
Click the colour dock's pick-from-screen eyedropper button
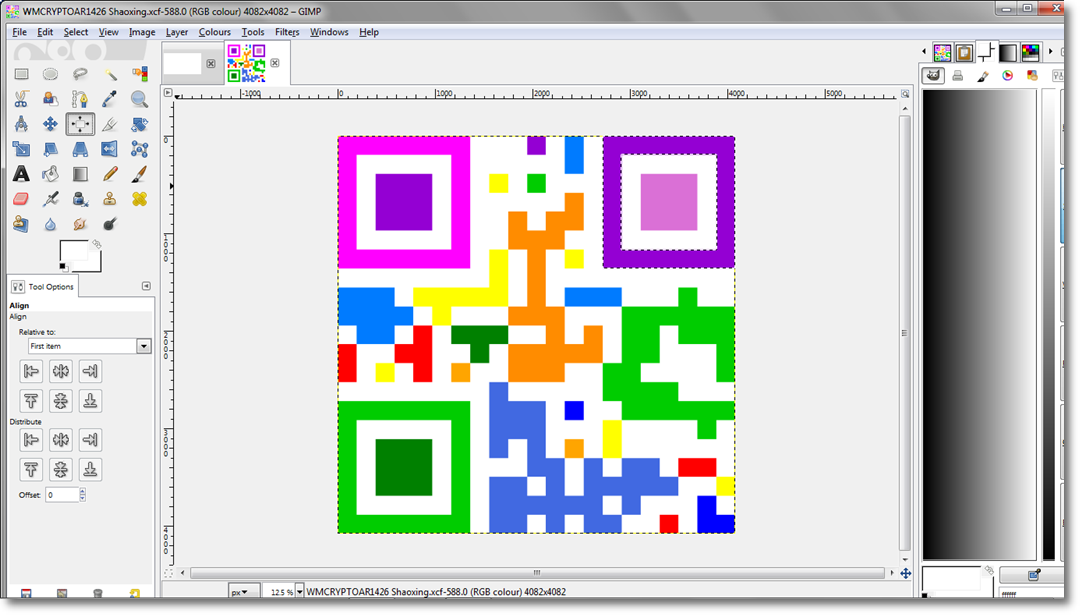coord(1032,575)
